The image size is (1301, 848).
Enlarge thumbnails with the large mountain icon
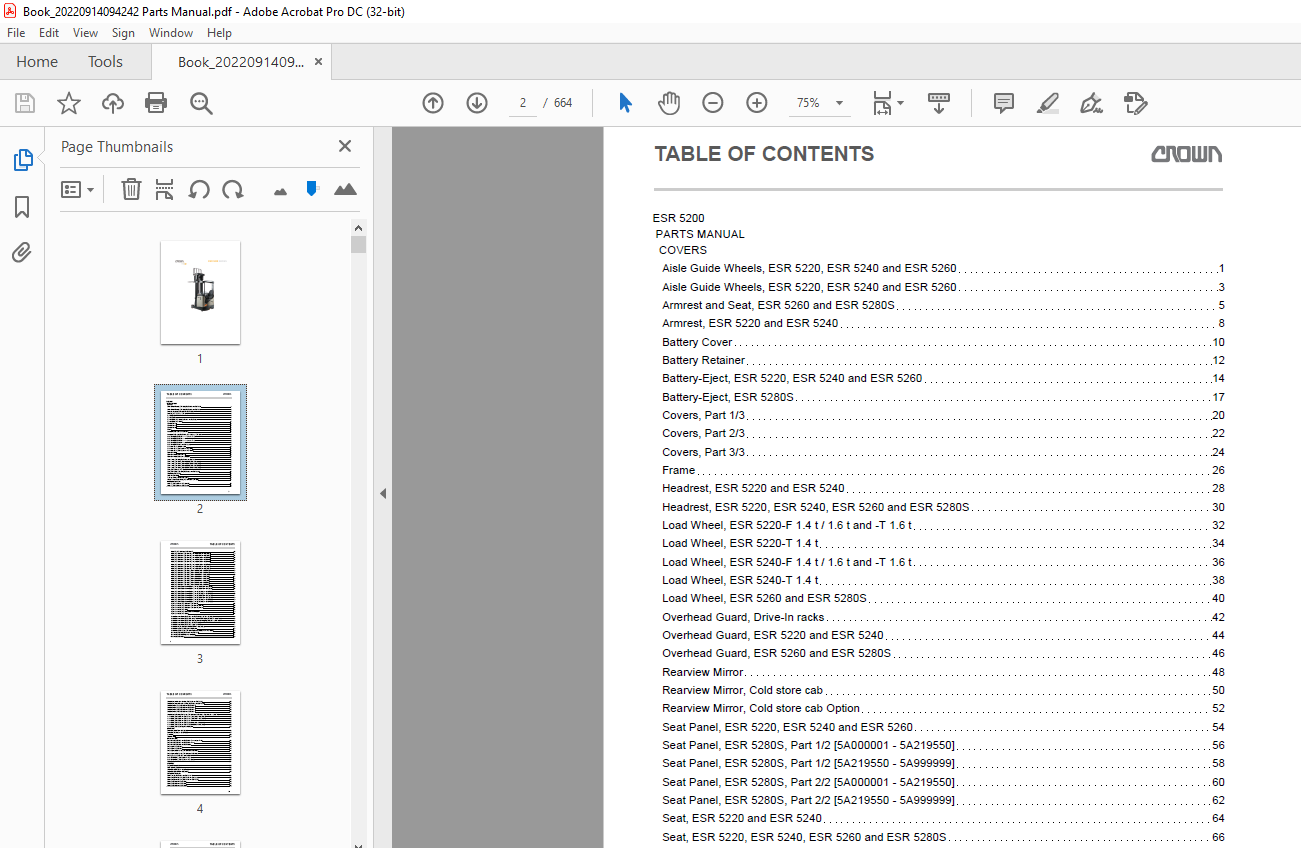[x=345, y=189]
